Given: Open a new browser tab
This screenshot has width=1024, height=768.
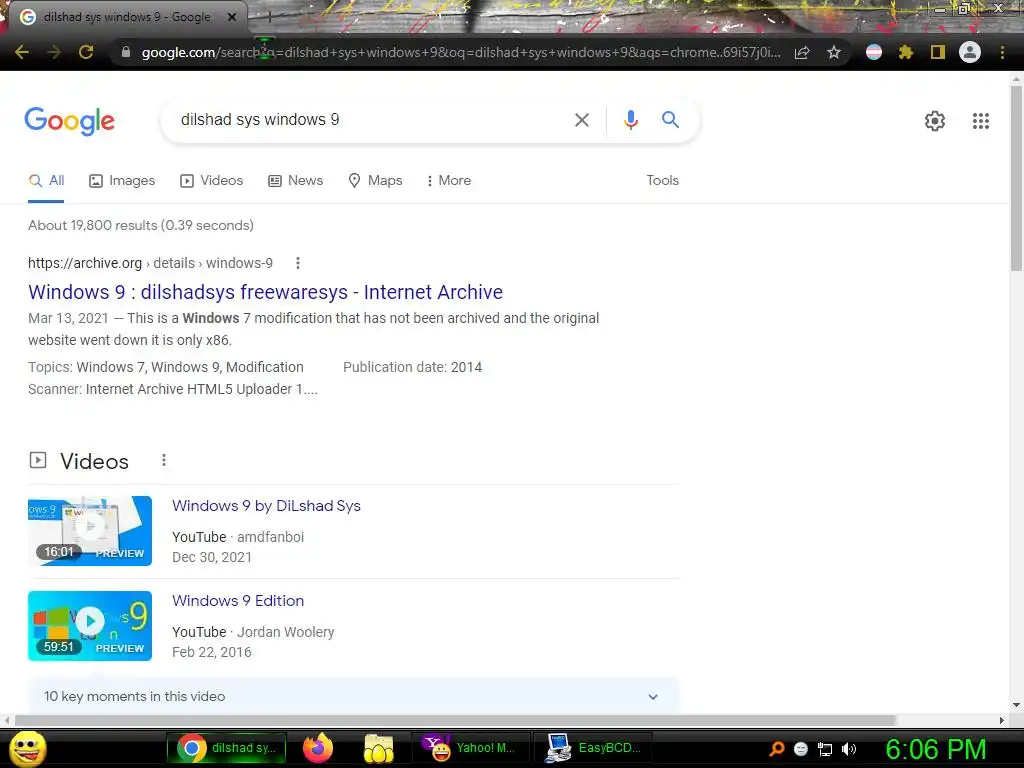Looking at the screenshot, I should (x=269, y=17).
